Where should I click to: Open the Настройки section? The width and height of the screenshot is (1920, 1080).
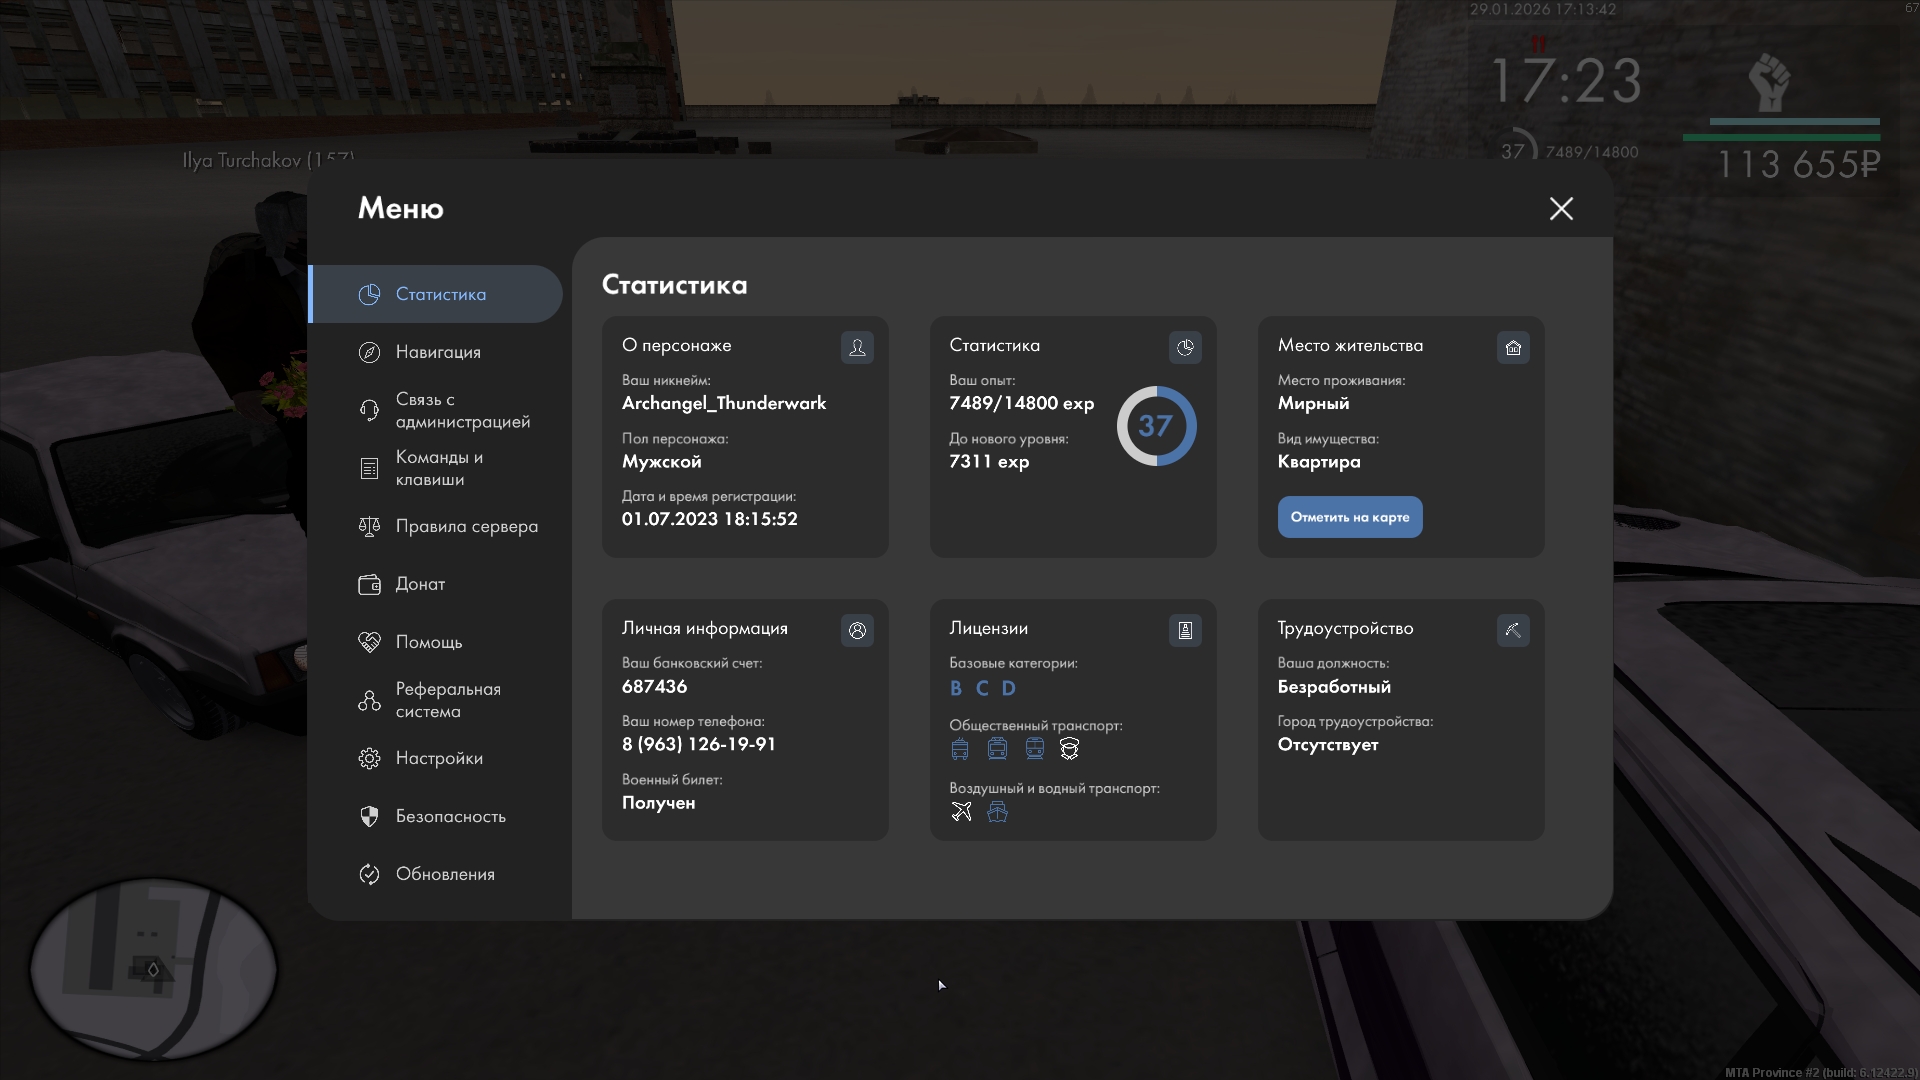[438, 758]
